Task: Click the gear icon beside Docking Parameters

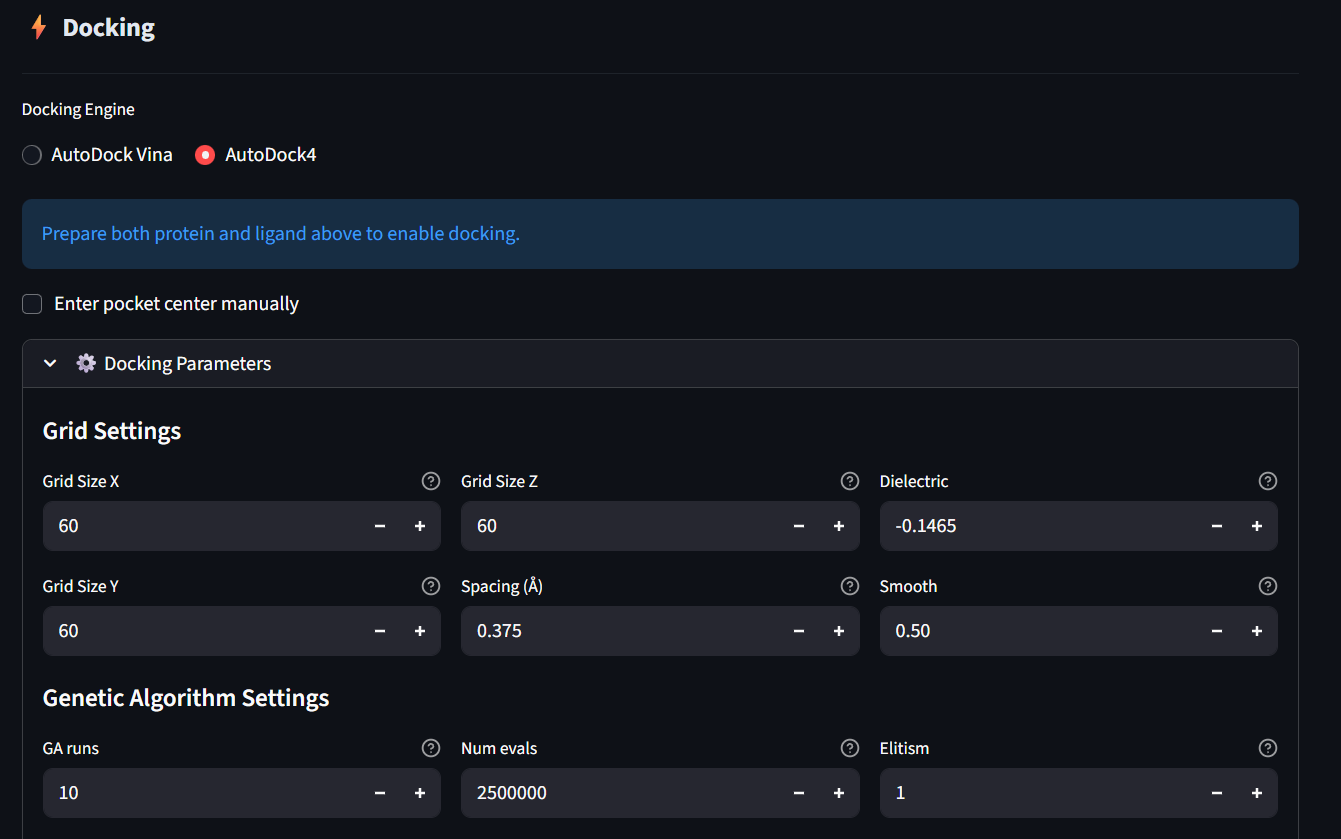Action: click(86, 363)
